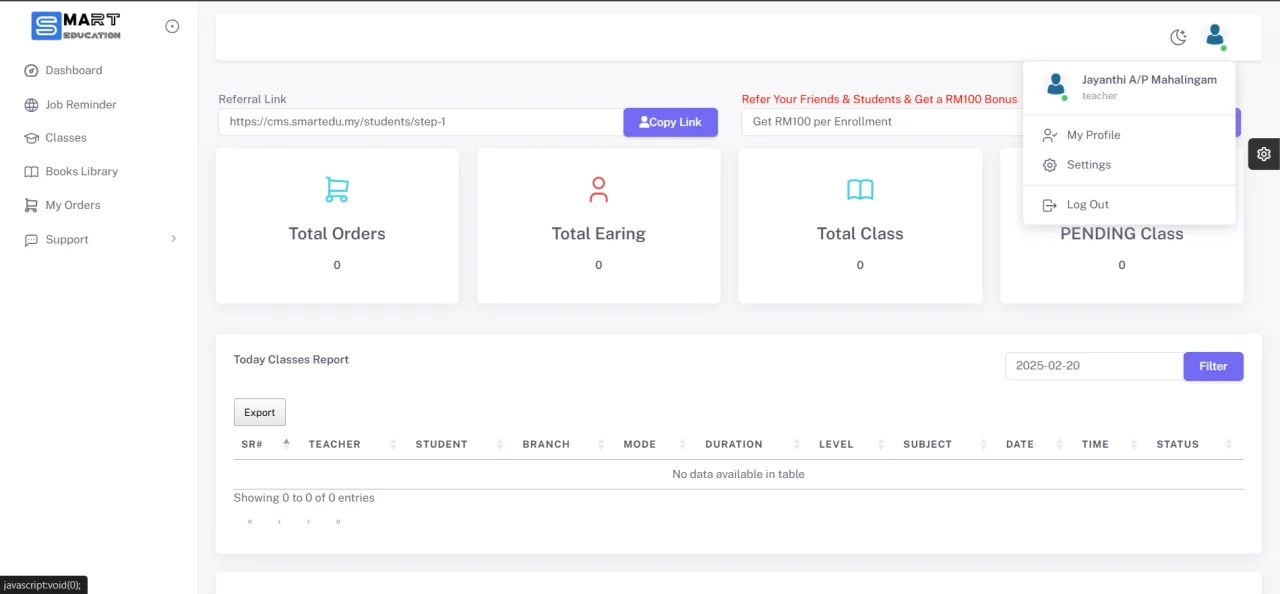Click the Jayanthi A/P Mahalingam name
The width and height of the screenshot is (1280, 594).
click(x=1149, y=80)
